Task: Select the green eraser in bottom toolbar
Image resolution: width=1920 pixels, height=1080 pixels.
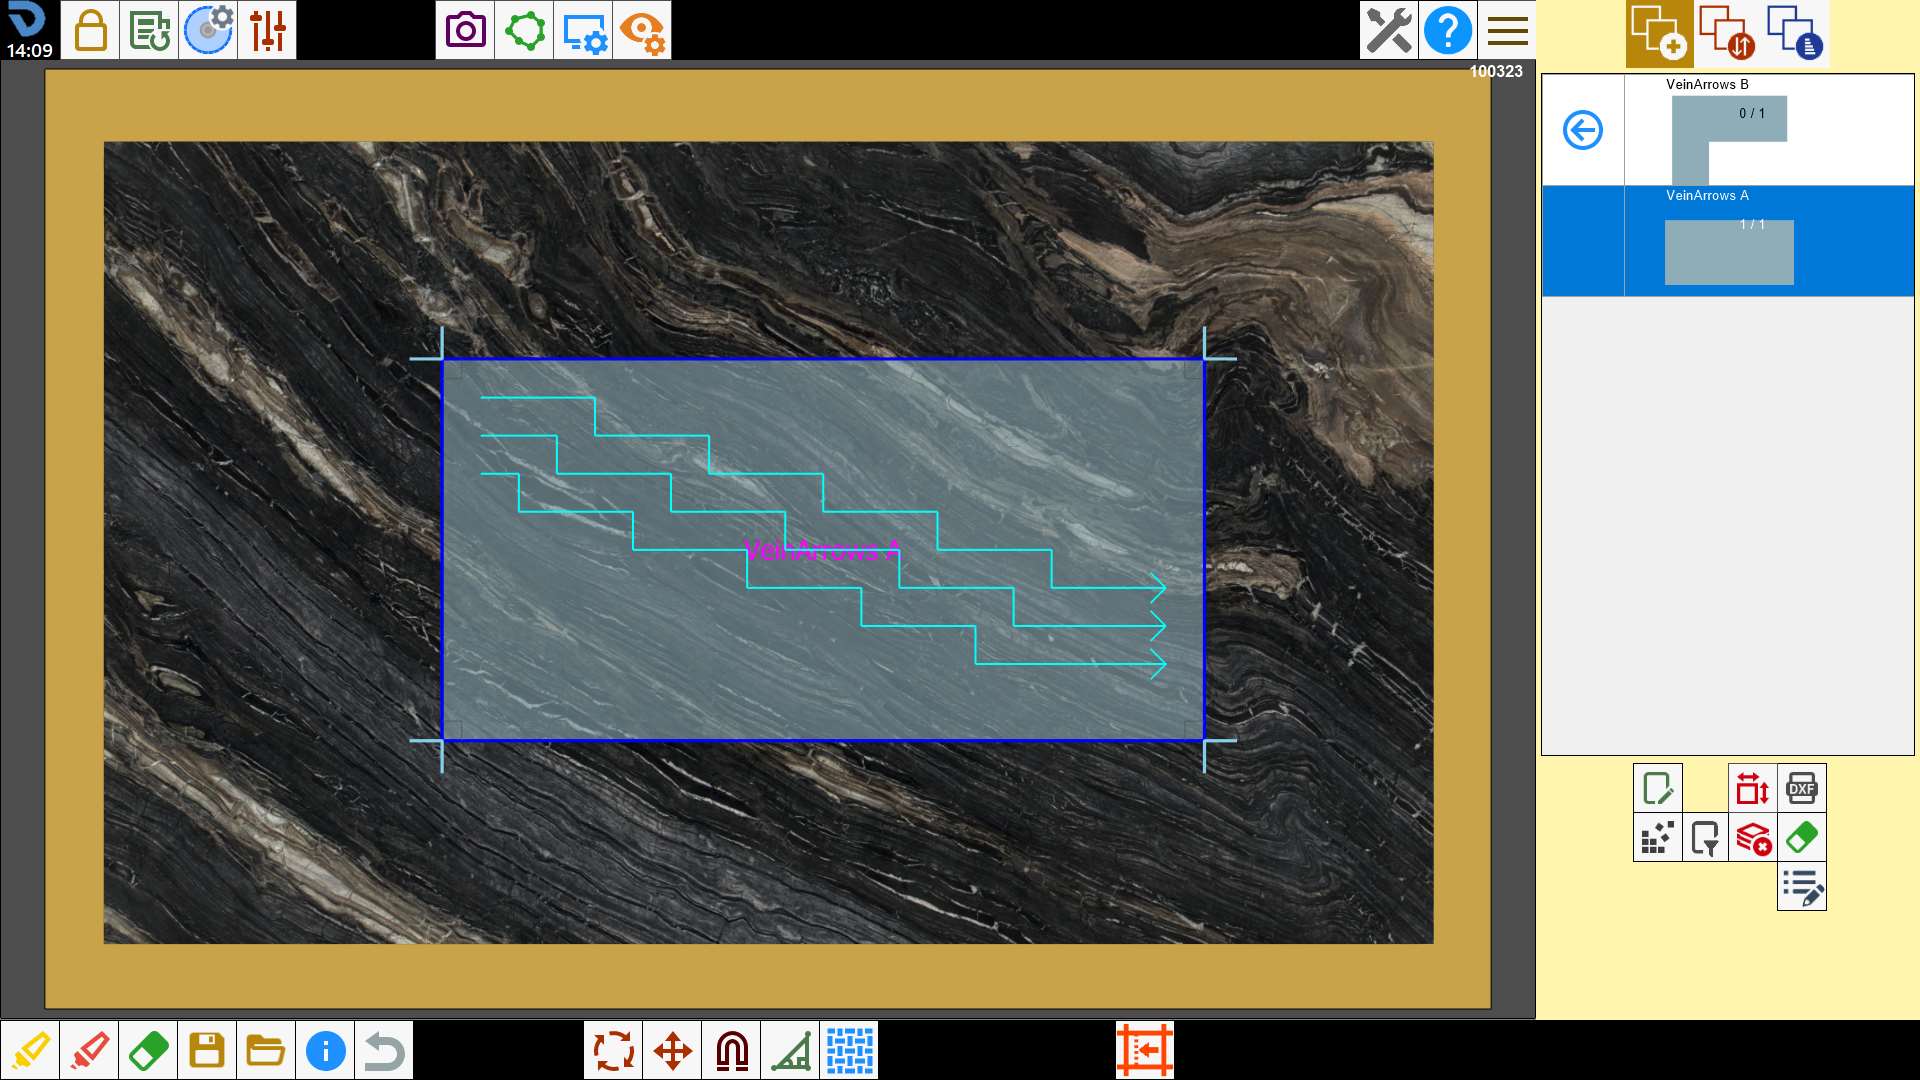Action: (x=148, y=1050)
